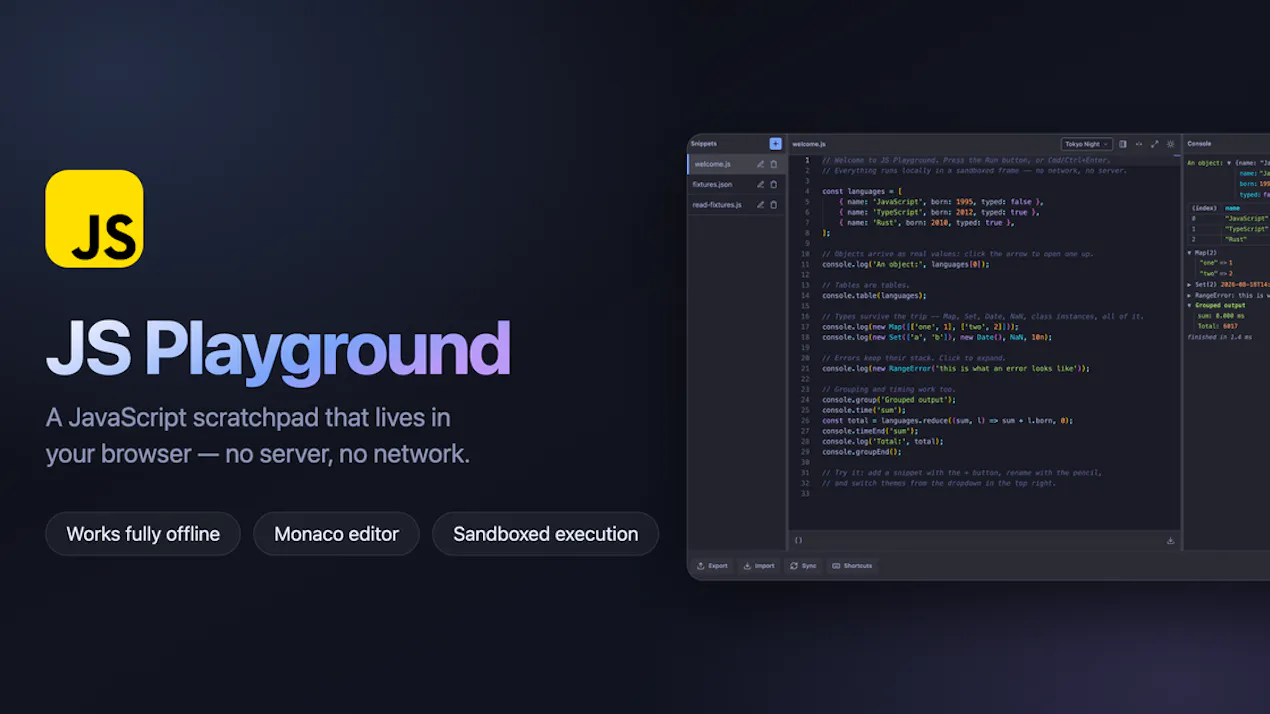Viewport: 1270px width, 714px height.
Task: Collapse the Grouped output console group
Action: pos(1190,305)
